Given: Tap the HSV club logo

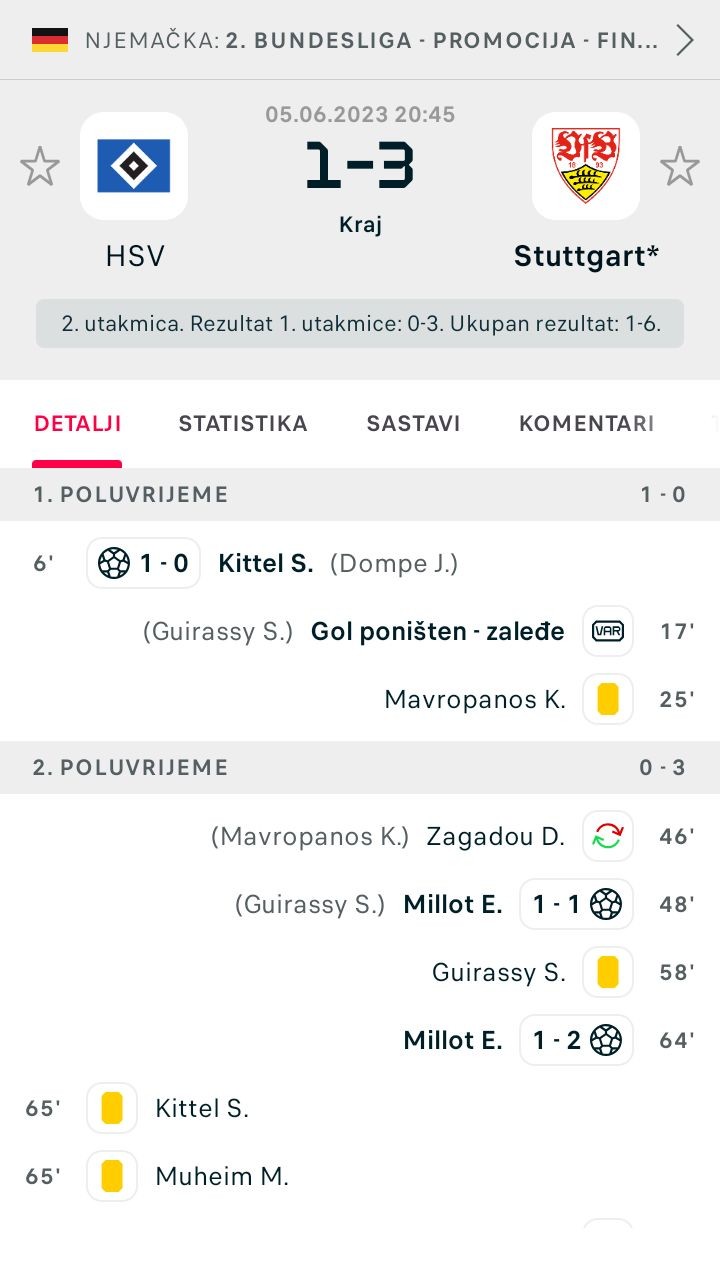Looking at the screenshot, I should tap(134, 166).
